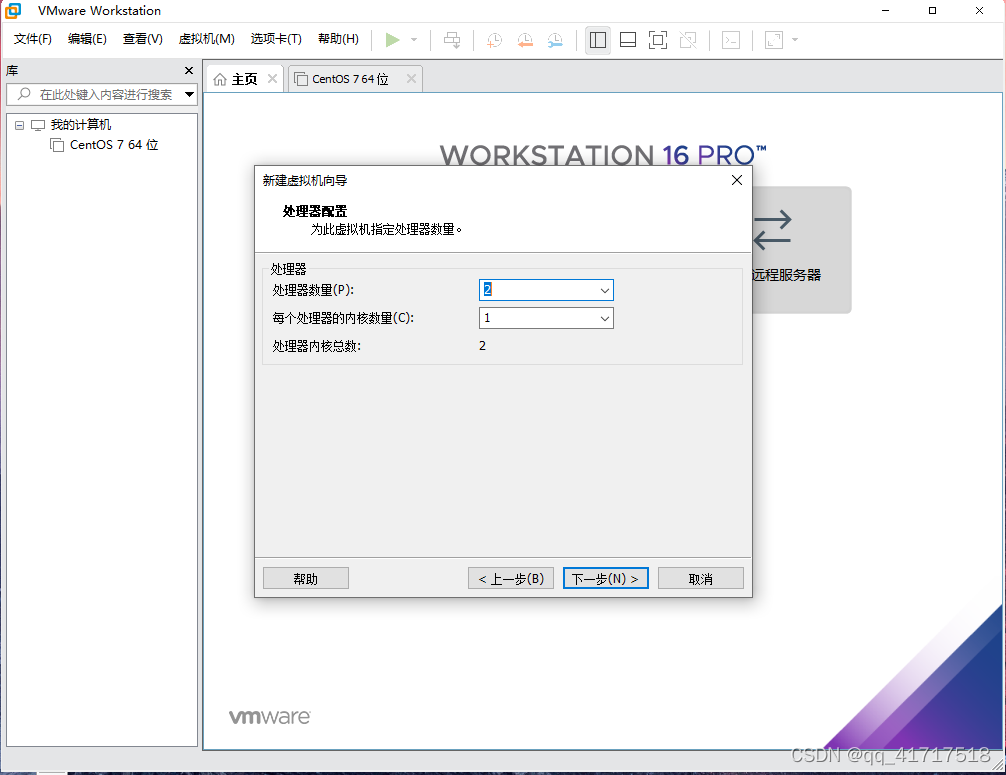Screen dimensions: 1006x775
Task: Click the home icon on 主页 tab
Action: click(220, 79)
